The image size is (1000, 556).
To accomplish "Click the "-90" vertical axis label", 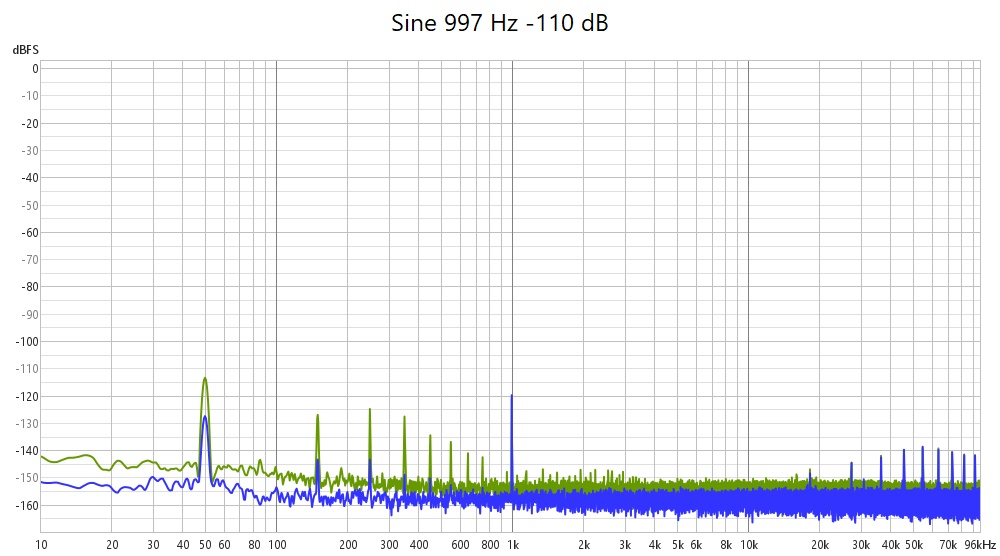I will point(30,314).
